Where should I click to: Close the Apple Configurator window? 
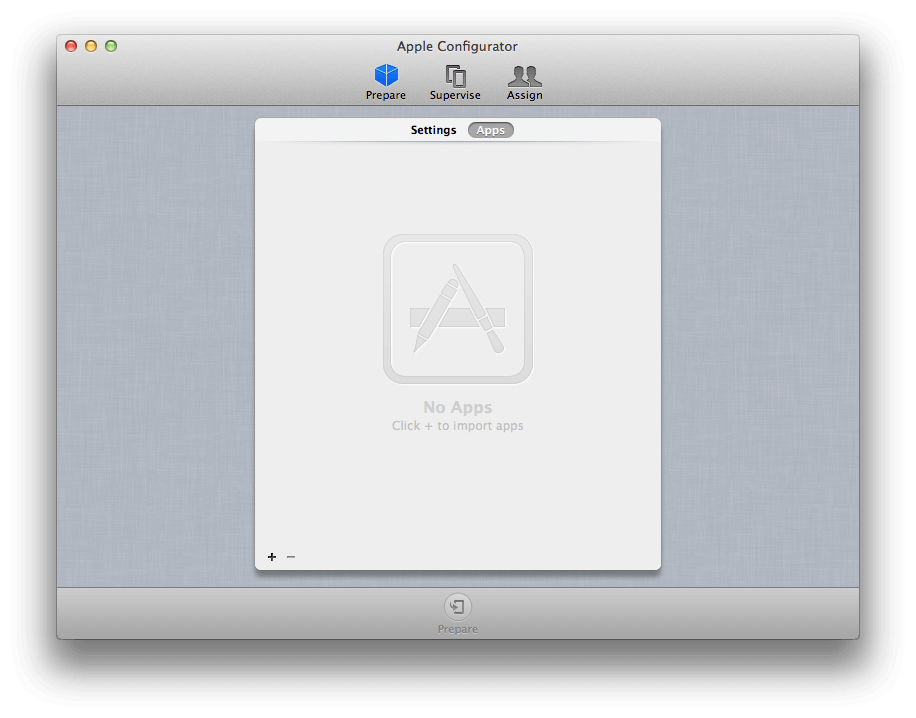point(71,46)
